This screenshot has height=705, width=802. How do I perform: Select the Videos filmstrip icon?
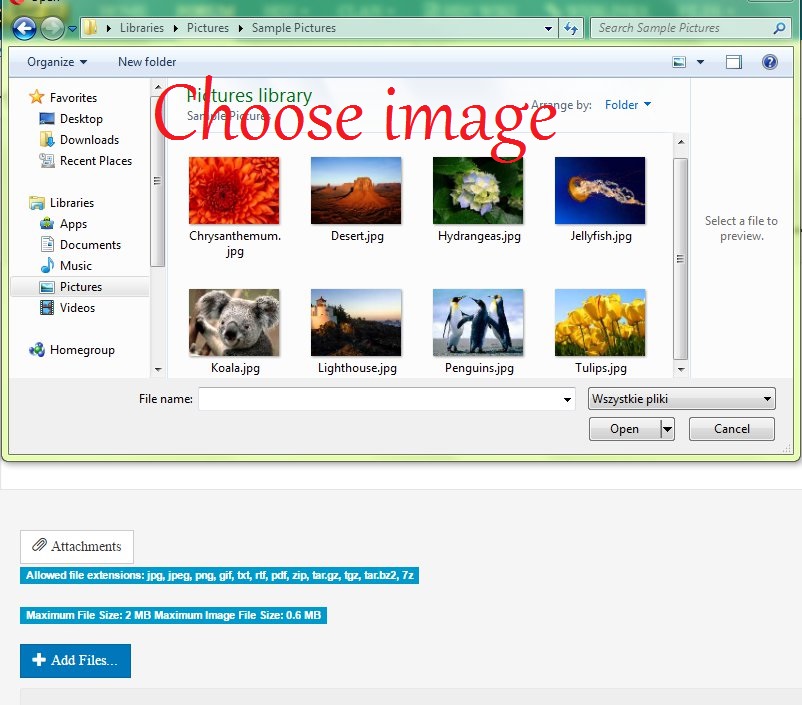click(47, 307)
